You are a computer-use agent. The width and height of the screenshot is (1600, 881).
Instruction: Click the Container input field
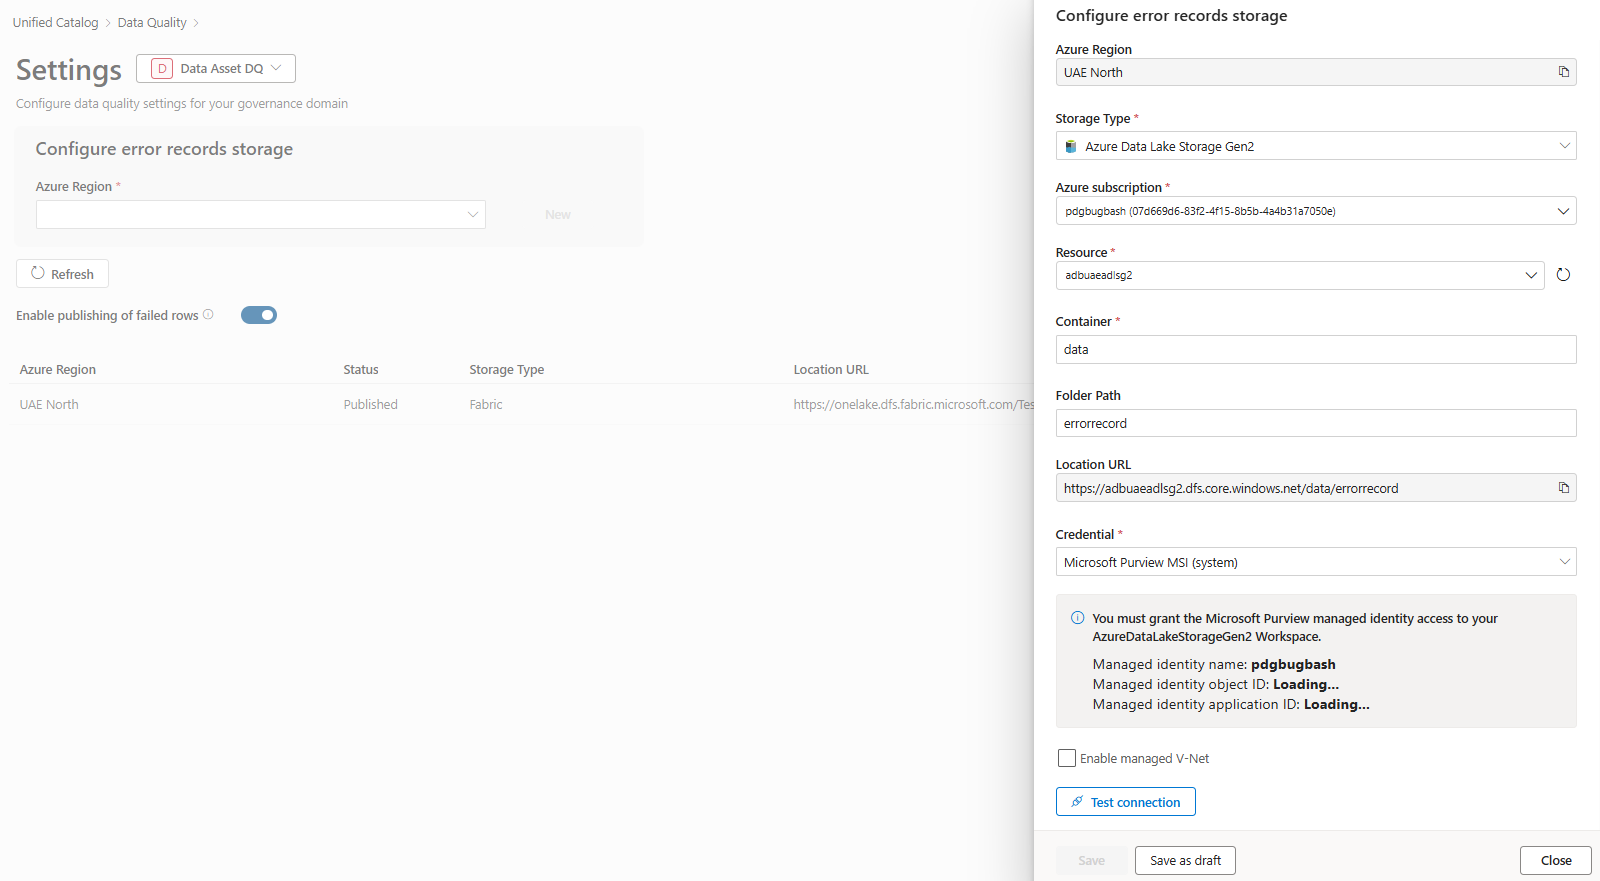coord(1316,349)
